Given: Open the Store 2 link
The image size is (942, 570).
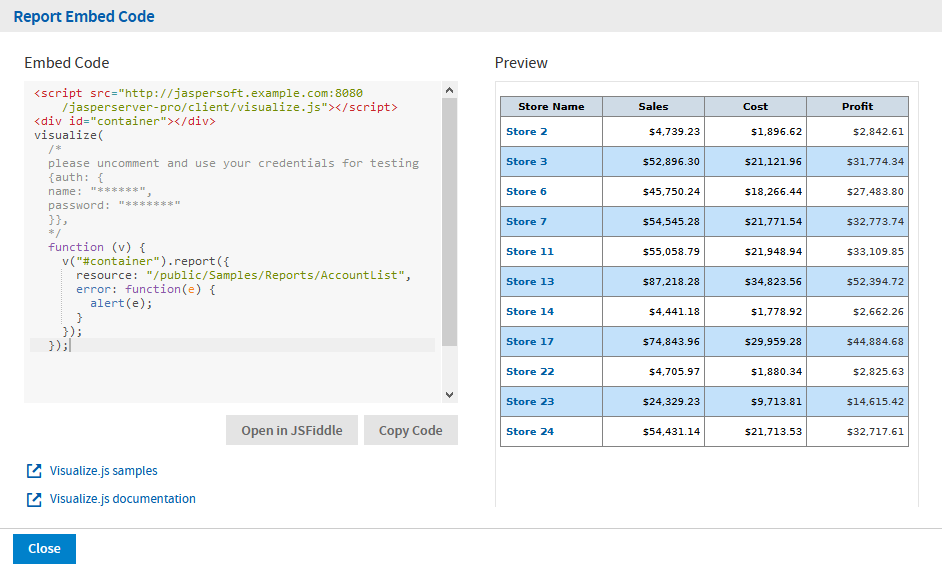Looking at the screenshot, I should tap(527, 132).
